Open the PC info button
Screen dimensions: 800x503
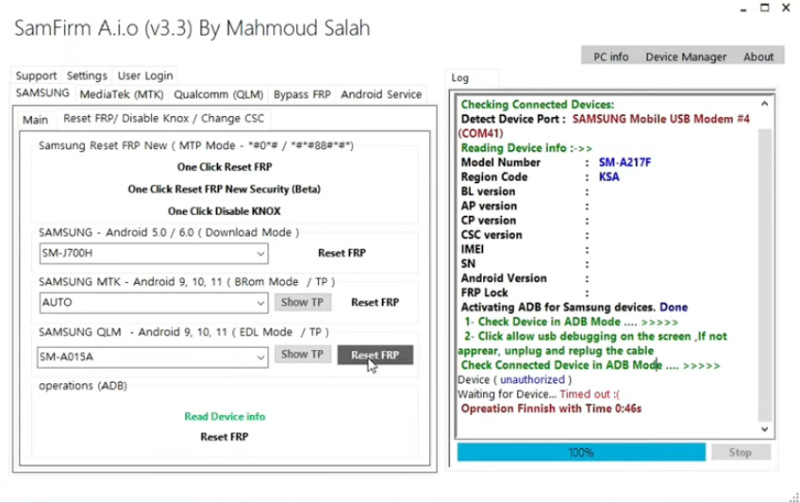(x=610, y=57)
